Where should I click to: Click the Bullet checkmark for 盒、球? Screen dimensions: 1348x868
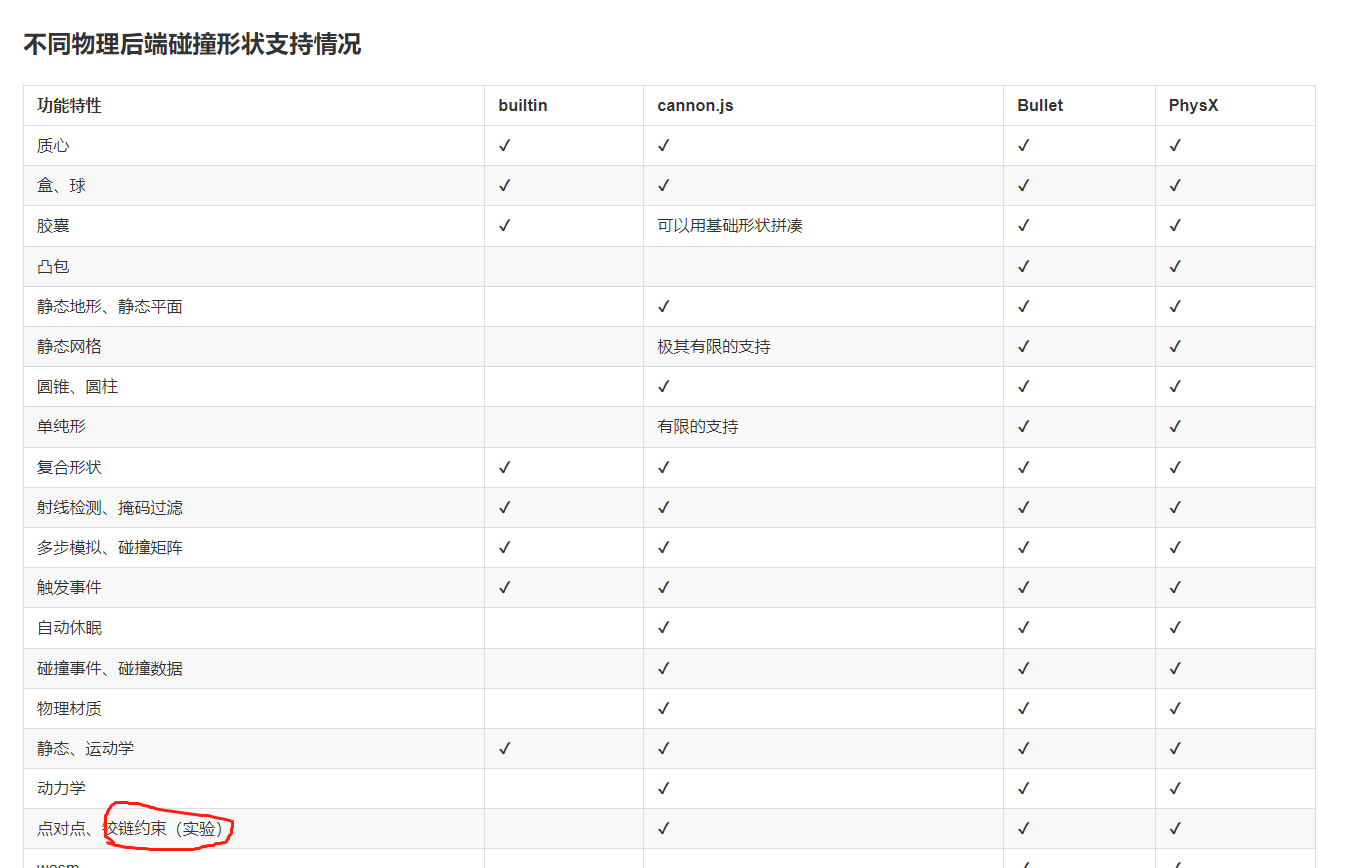click(1024, 186)
